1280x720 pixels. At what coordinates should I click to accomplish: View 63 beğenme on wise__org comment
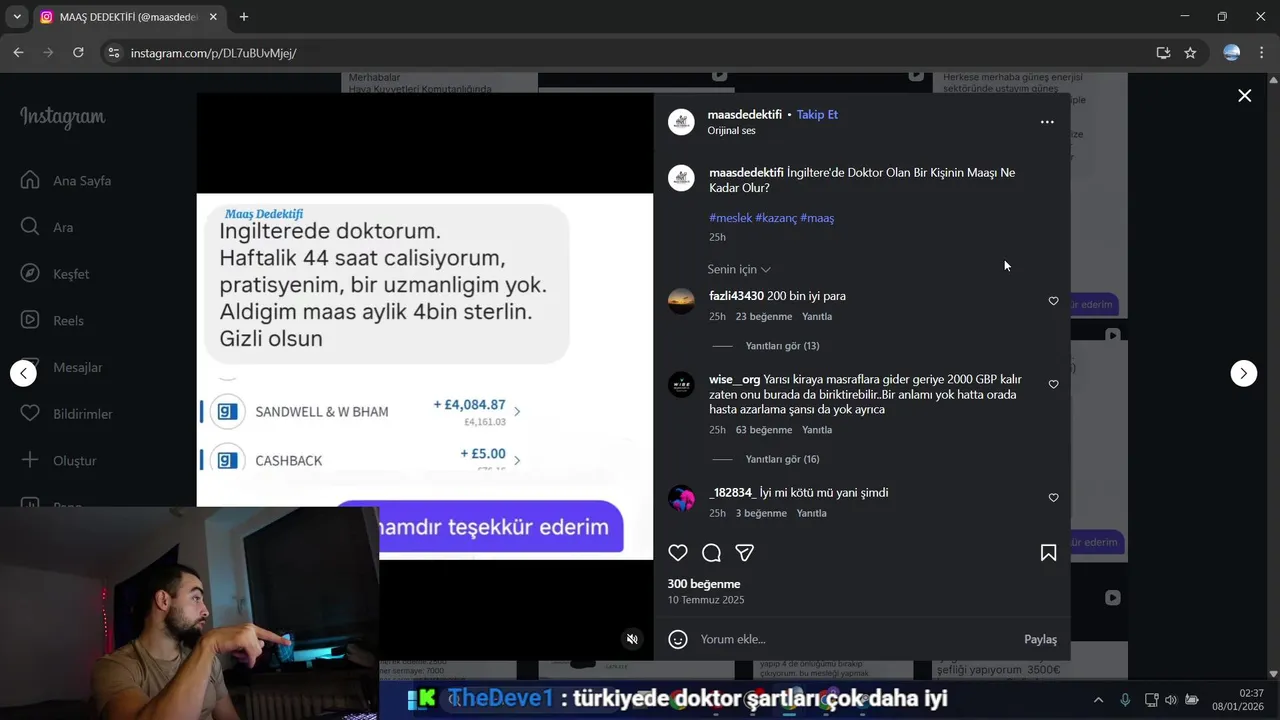pyautogui.click(x=764, y=430)
